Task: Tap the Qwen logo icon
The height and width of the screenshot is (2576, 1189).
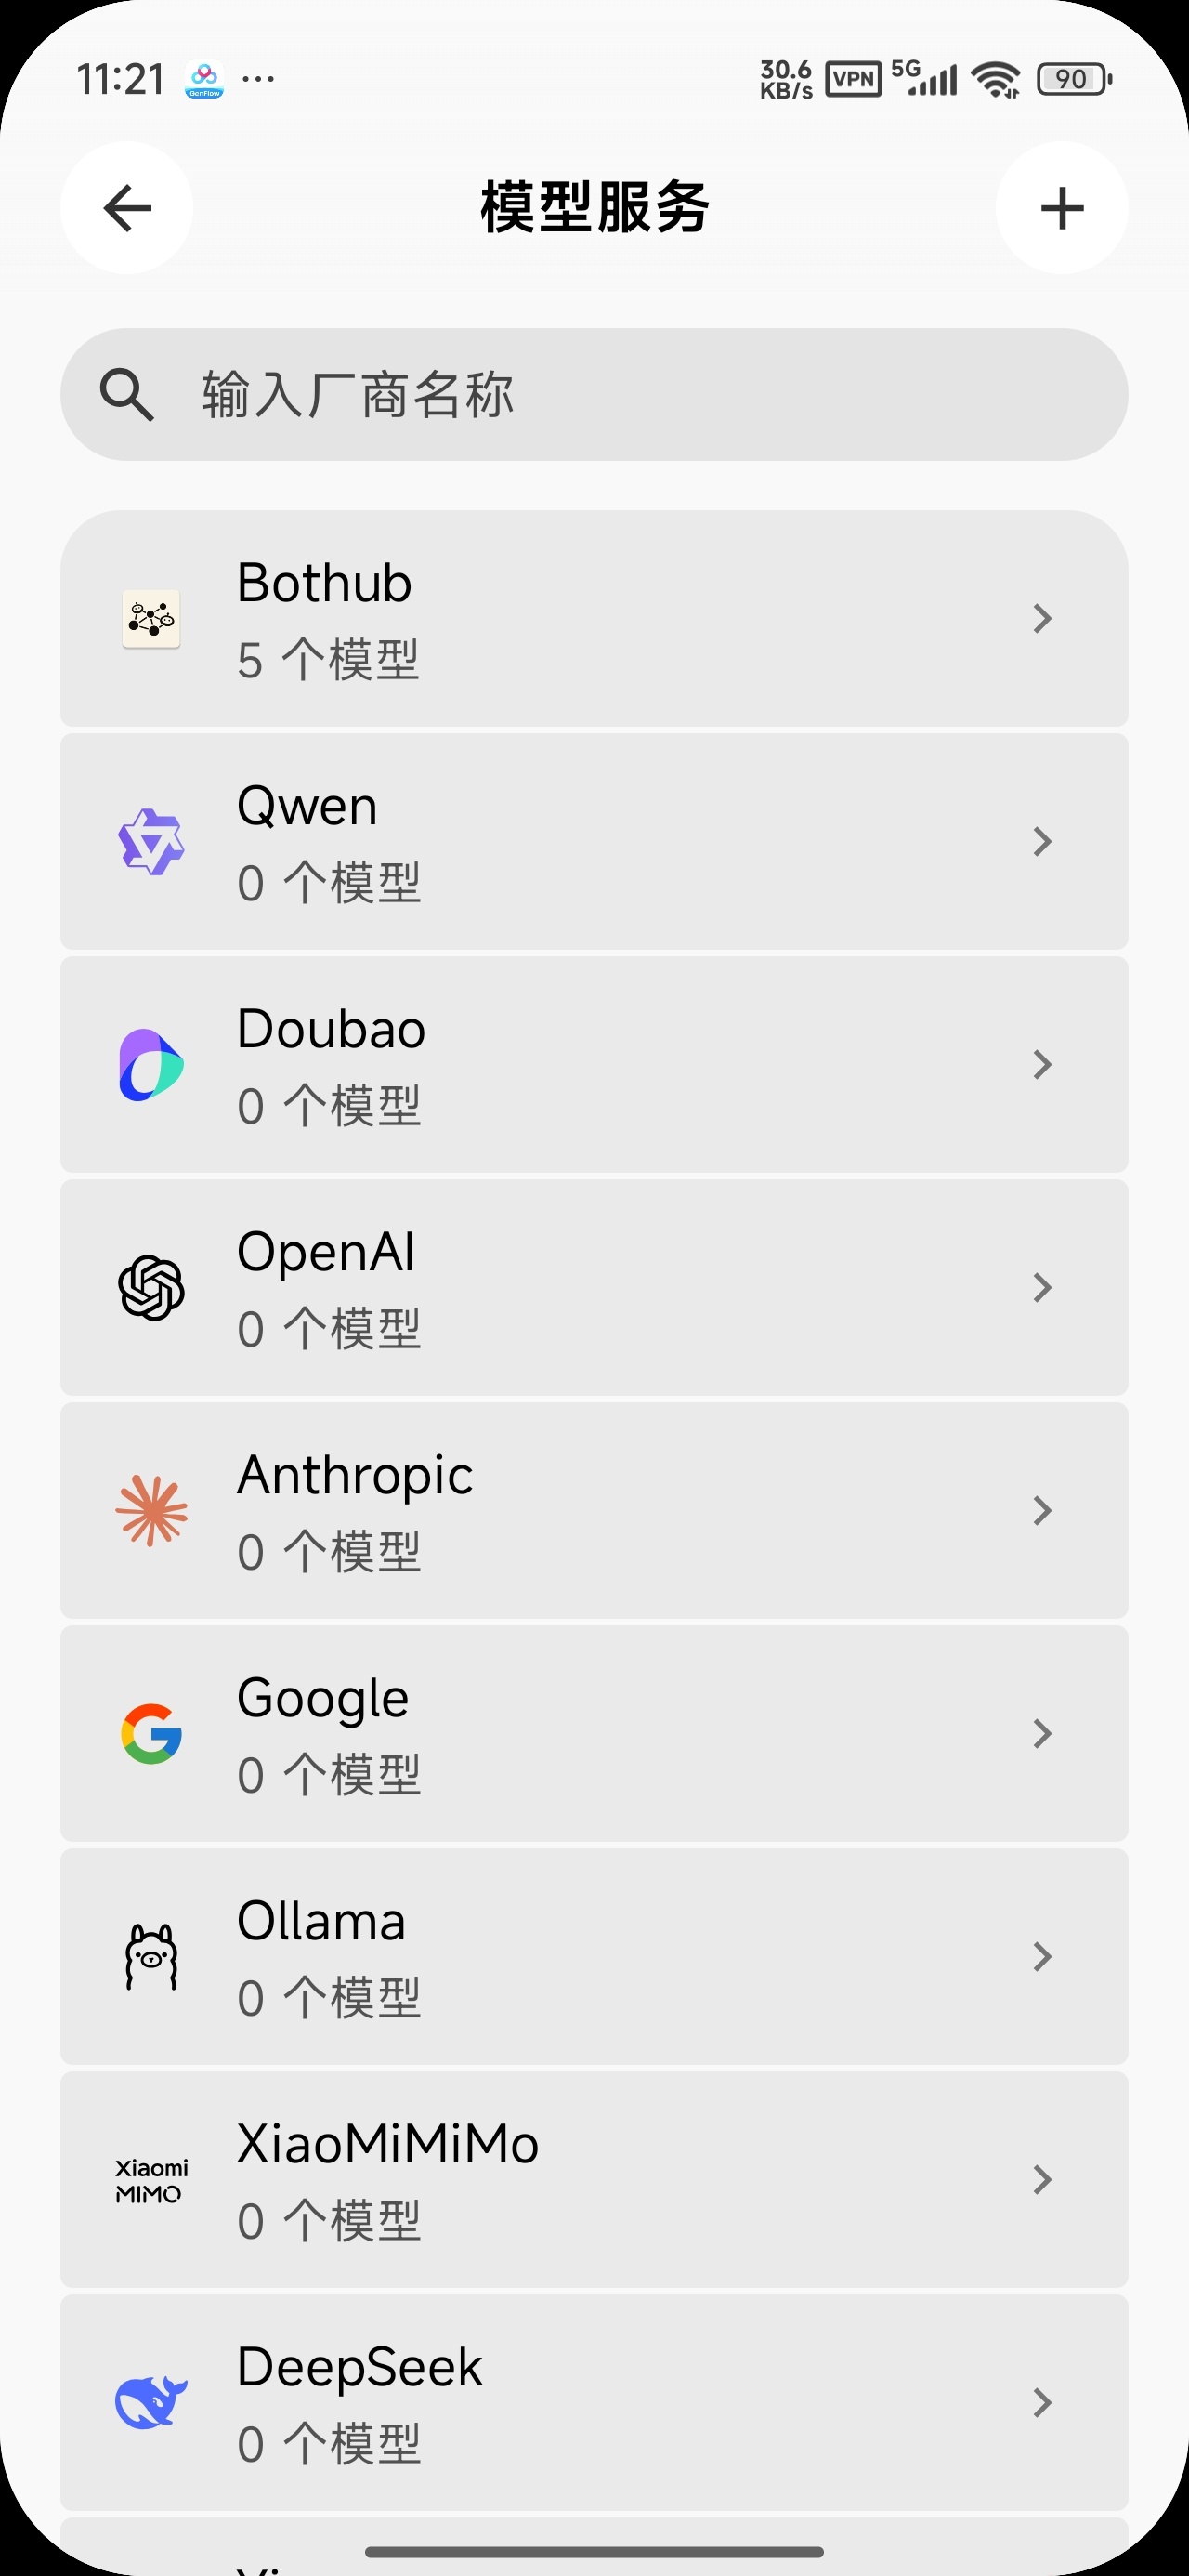Action: [151, 842]
